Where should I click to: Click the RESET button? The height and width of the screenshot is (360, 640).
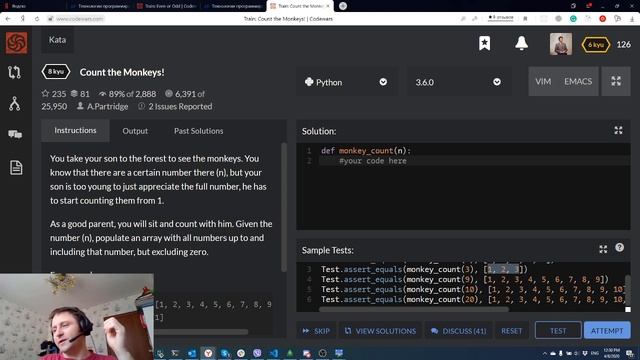tap(511, 331)
